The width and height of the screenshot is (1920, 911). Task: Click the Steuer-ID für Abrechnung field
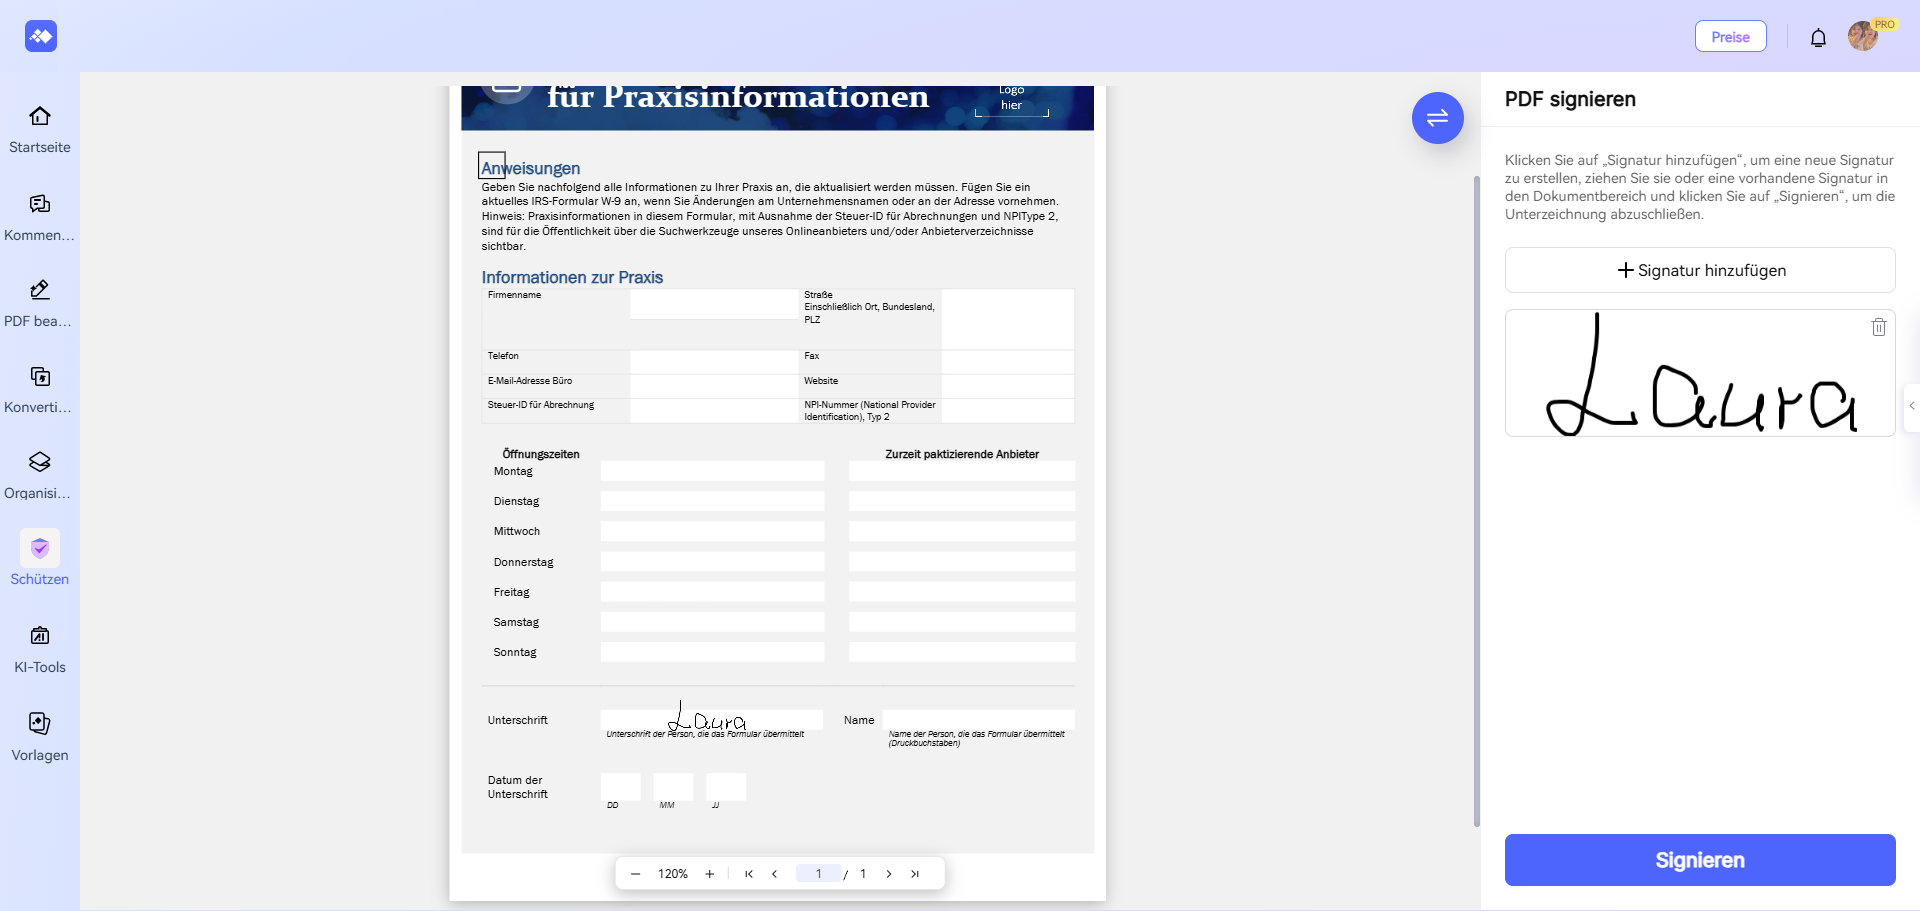pos(713,411)
